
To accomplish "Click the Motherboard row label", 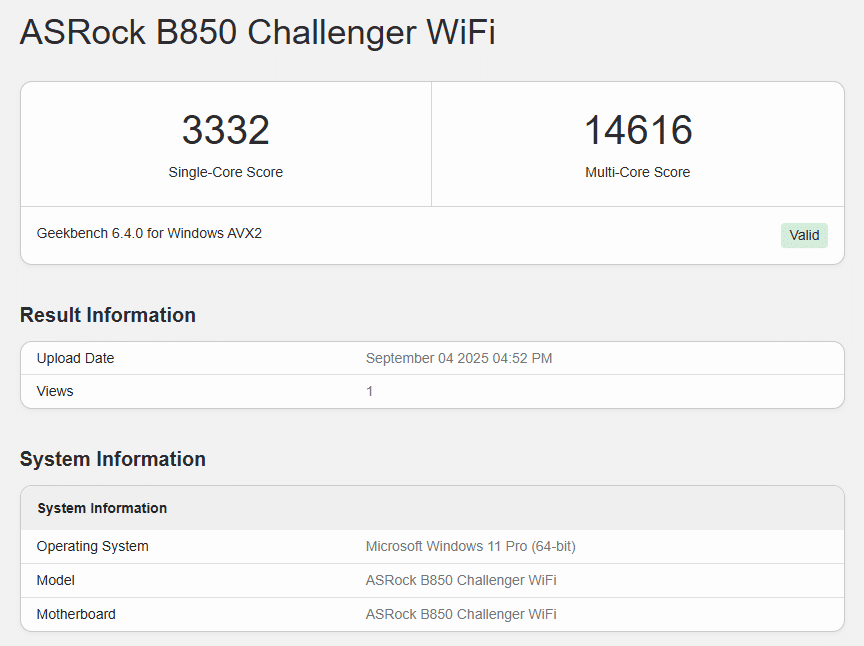I will point(76,614).
